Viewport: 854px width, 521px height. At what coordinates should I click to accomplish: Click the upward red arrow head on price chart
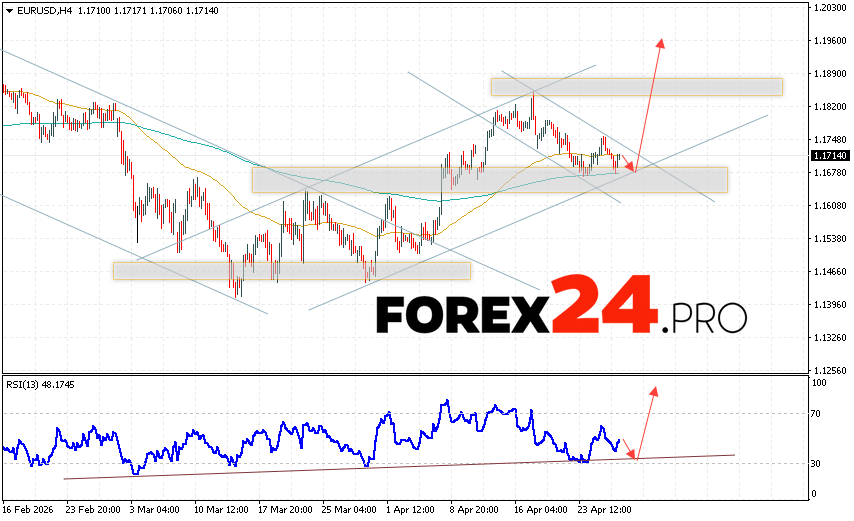point(661,42)
